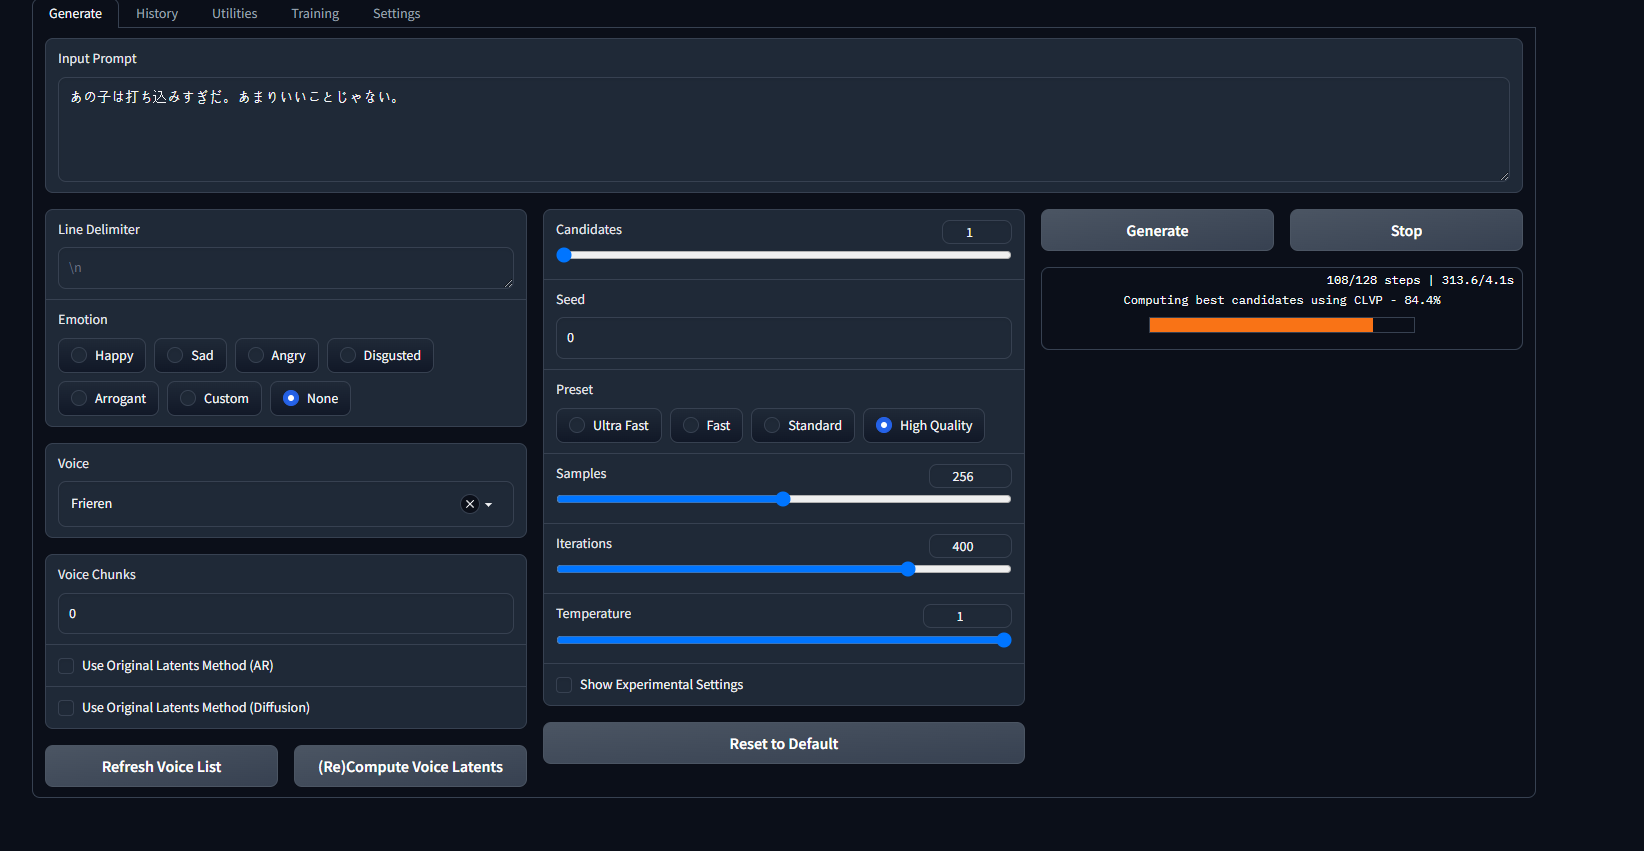Viewport: 1644px width, 851px height.
Task: Click the '108/128 steps' status text
Action: (x=1373, y=280)
